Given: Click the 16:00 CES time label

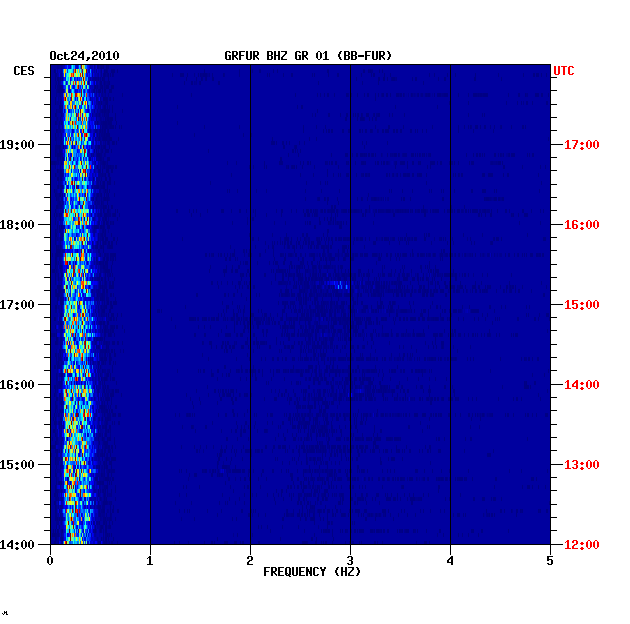Looking at the screenshot, I should (17, 385).
